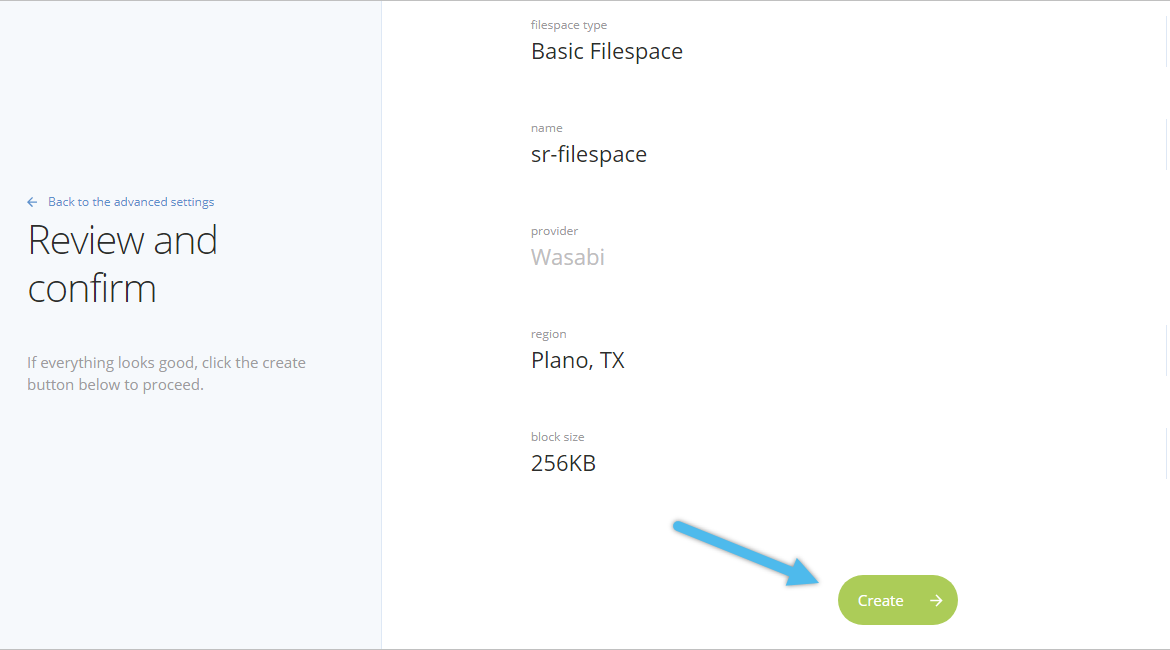The height and width of the screenshot is (650, 1170).
Task: Click the region field label
Action: pyautogui.click(x=548, y=334)
